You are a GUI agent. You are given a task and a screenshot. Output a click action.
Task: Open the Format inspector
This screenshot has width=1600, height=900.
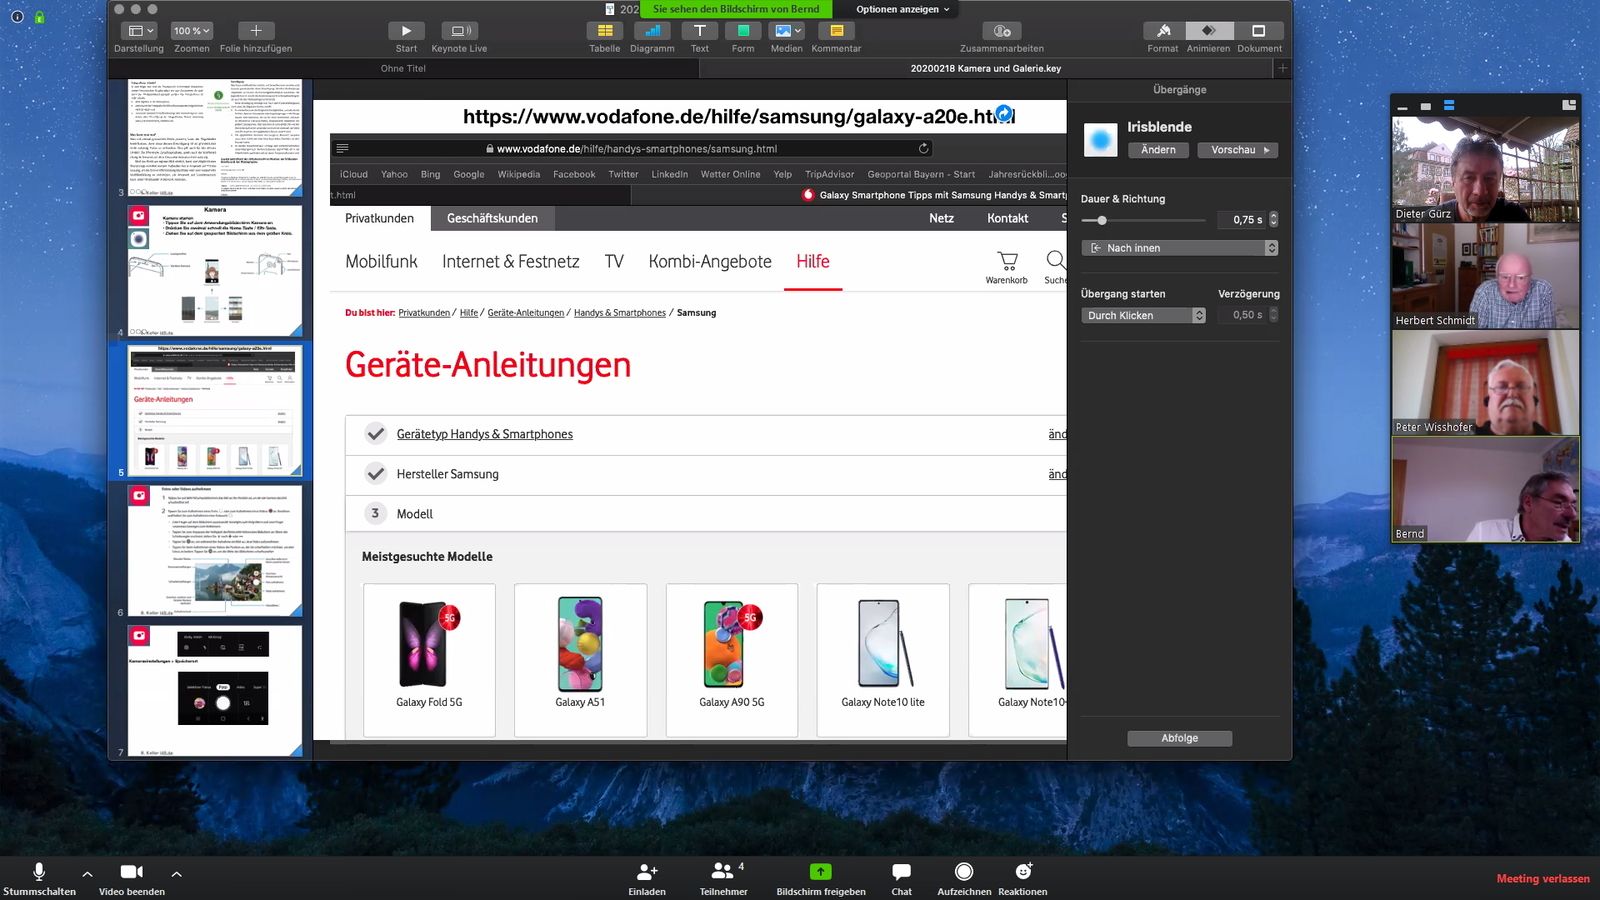1163,31
